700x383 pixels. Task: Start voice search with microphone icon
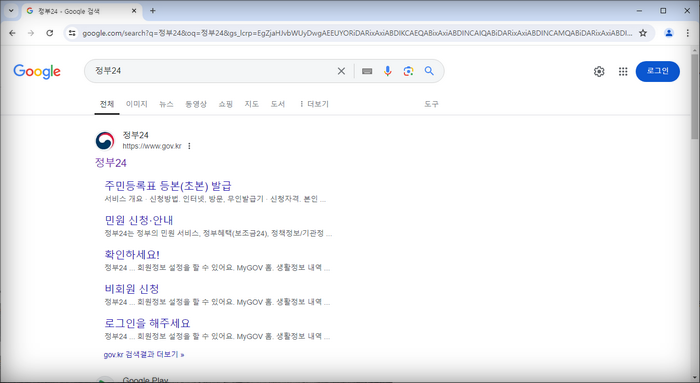pyautogui.click(x=388, y=71)
